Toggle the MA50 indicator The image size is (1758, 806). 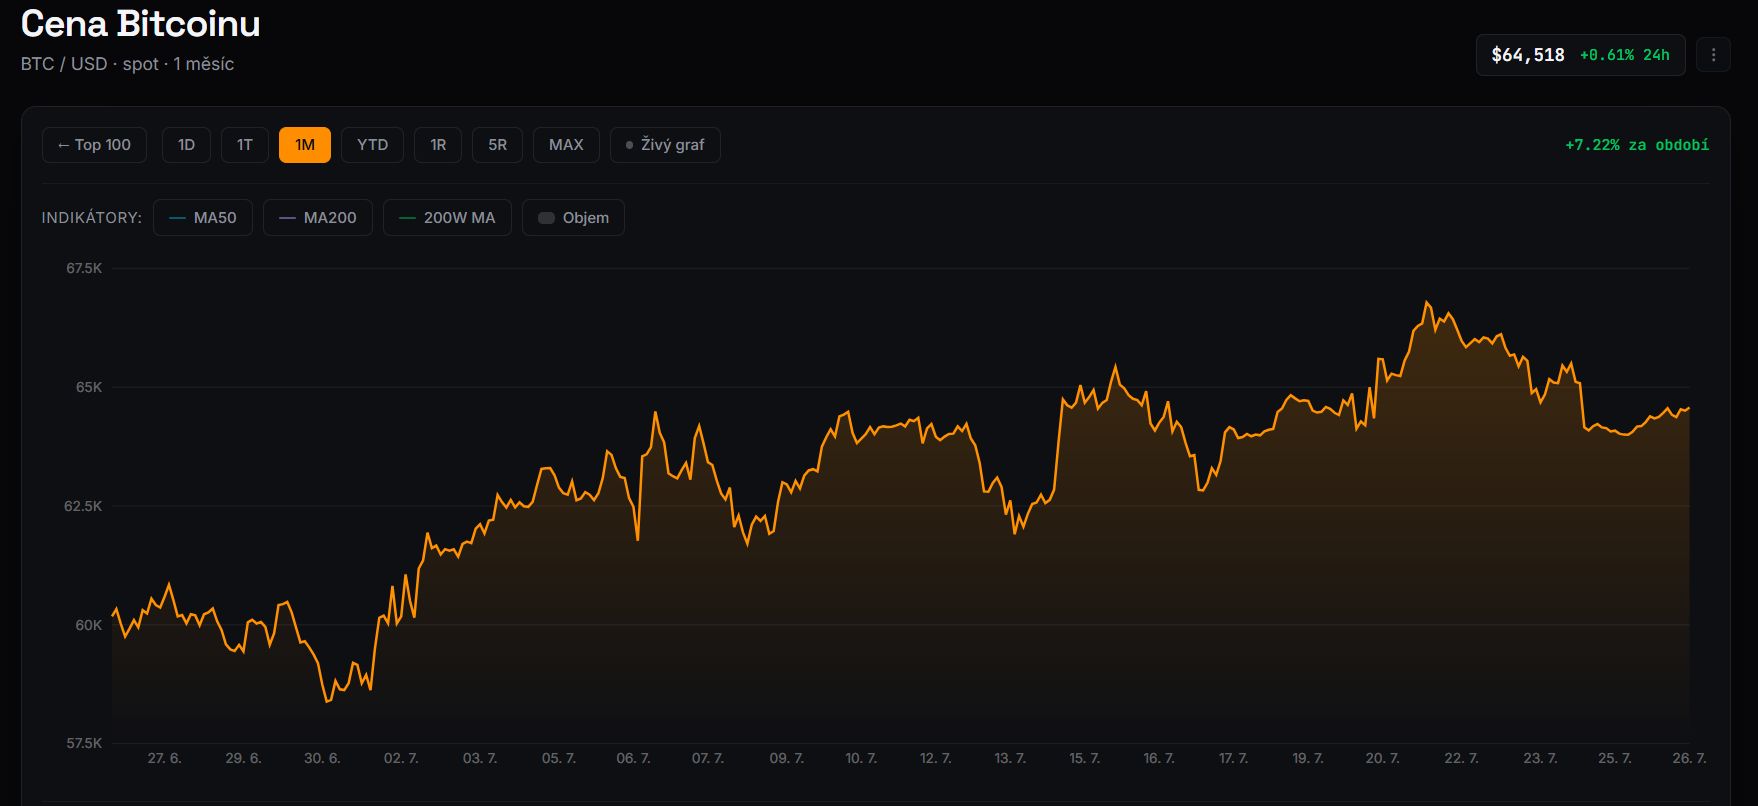[x=203, y=218]
